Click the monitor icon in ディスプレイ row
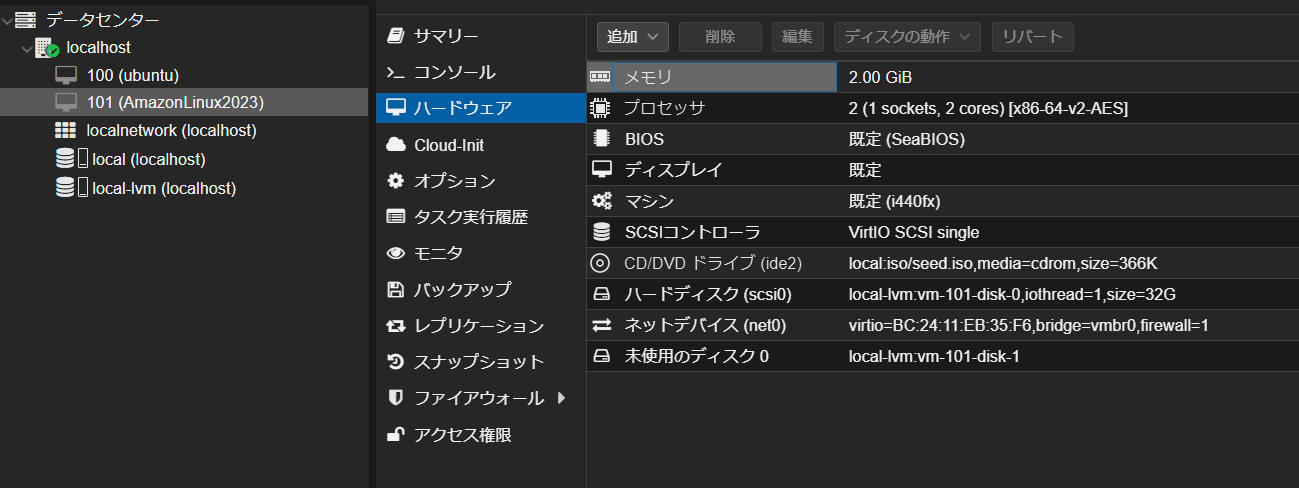This screenshot has width=1299, height=488. coord(601,170)
